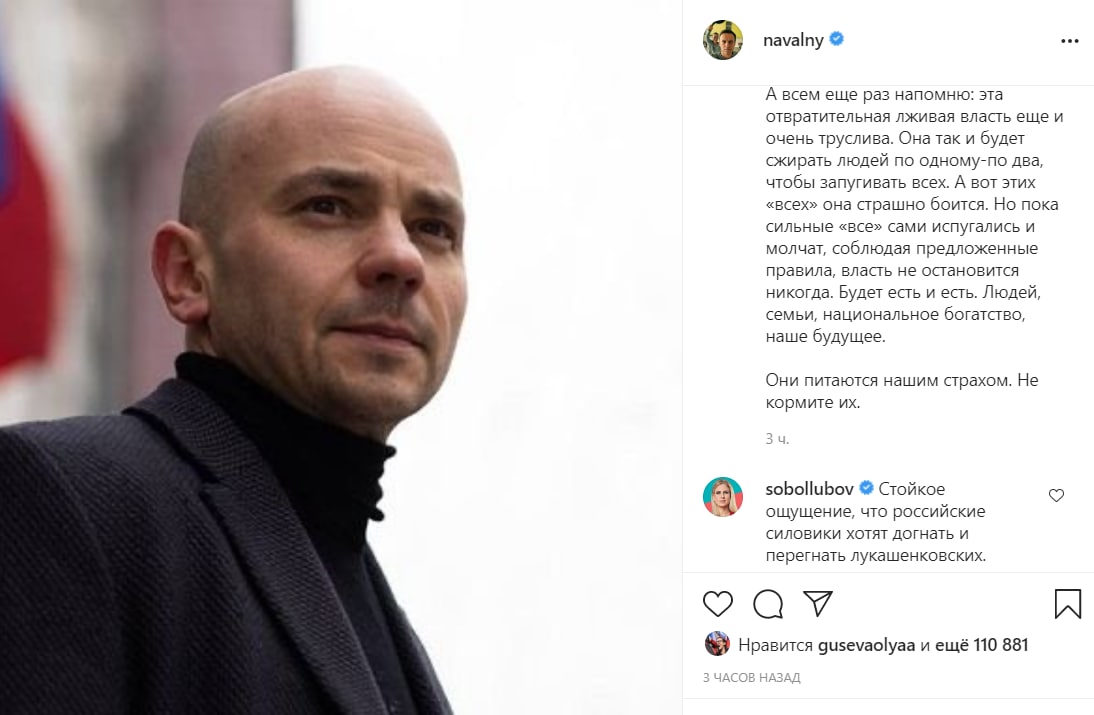The height and width of the screenshot is (715, 1094).
Task: Open navalny profile picture avatar
Action: (722, 40)
